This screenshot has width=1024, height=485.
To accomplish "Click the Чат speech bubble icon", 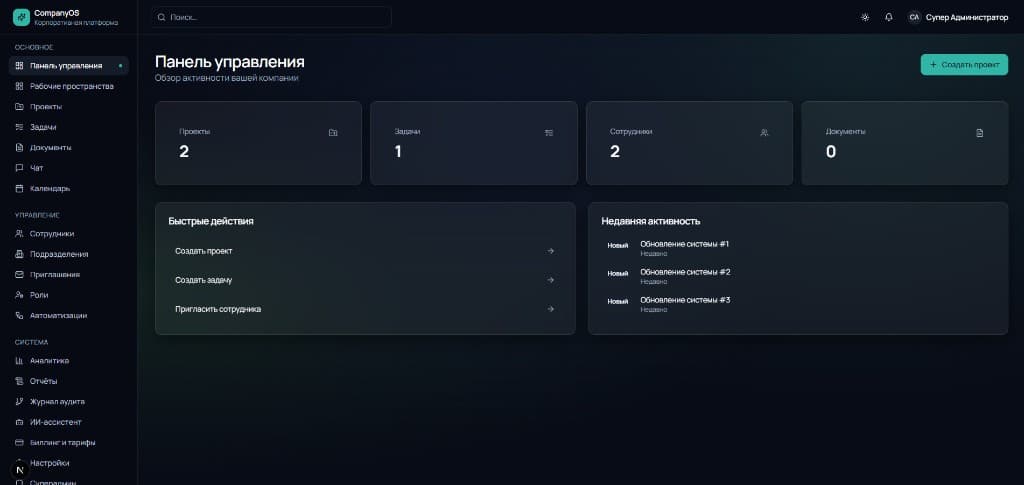I will pos(19,168).
